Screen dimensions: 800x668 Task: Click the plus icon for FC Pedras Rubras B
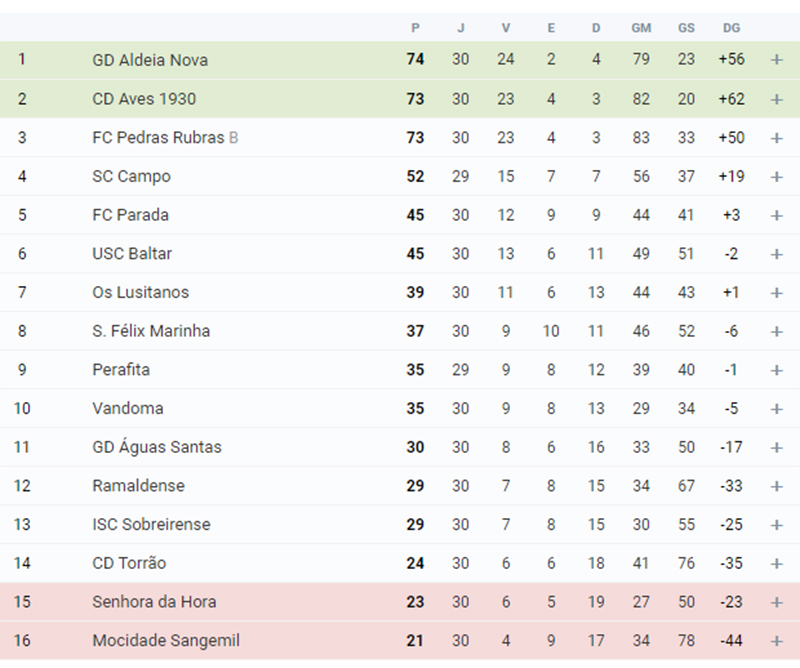776,138
